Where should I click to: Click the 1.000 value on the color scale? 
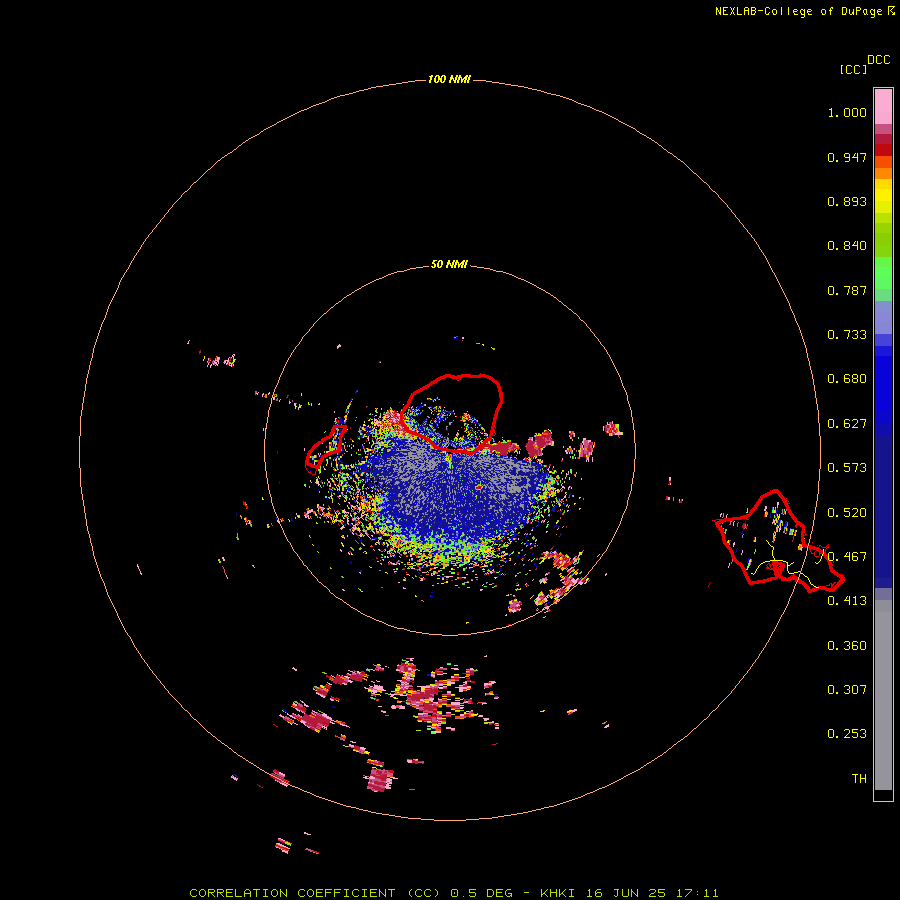point(847,112)
